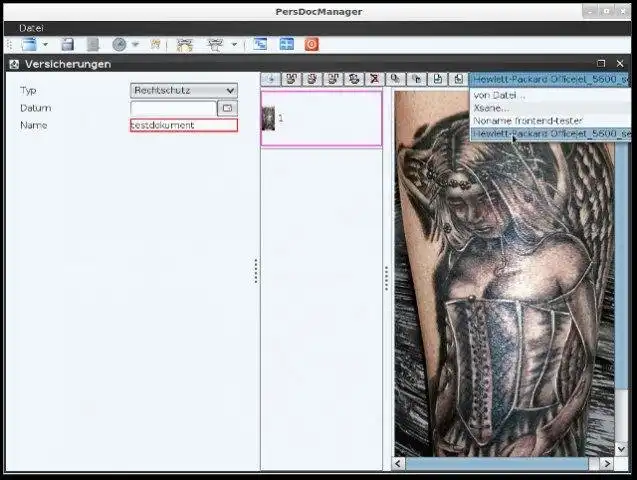Maximize the Versicherungen panel
637x480 pixels.
click(601, 63)
